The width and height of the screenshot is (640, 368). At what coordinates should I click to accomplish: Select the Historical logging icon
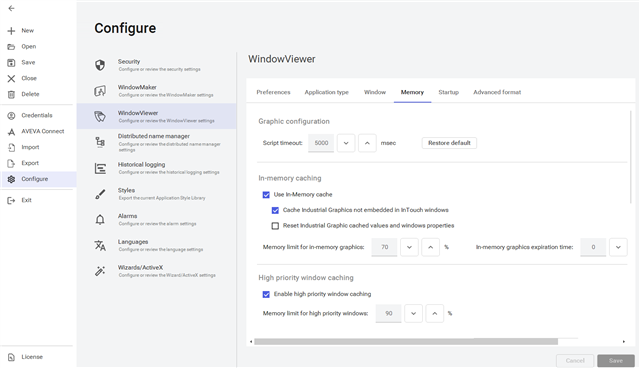point(100,168)
